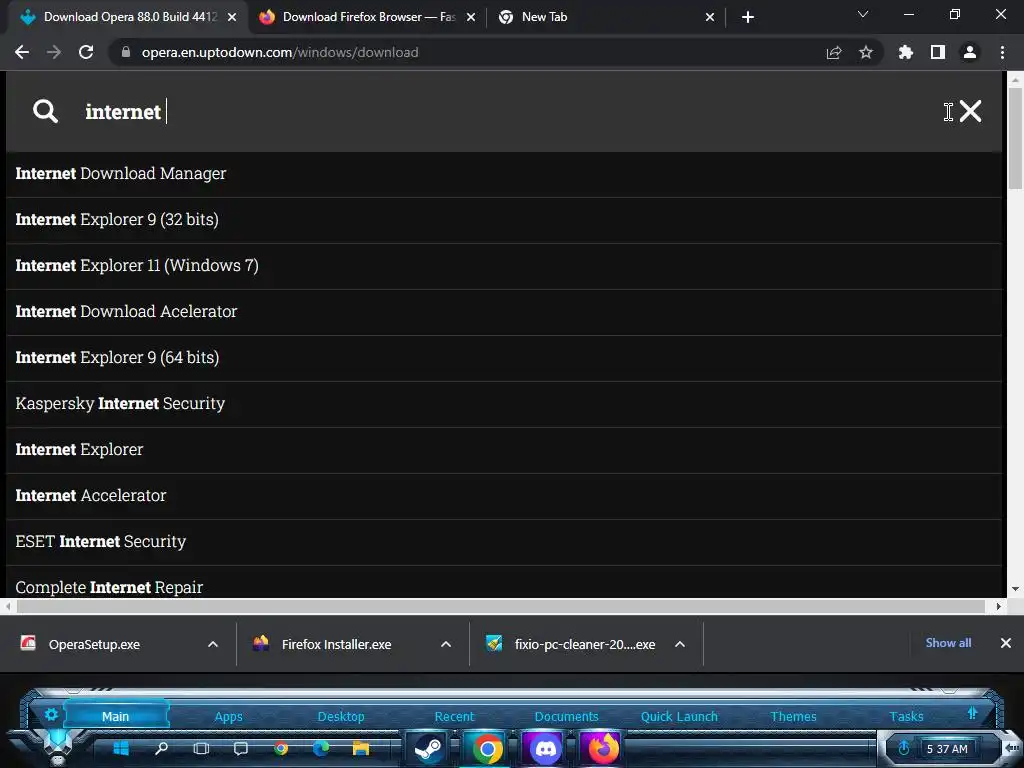This screenshot has width=1024, height=768.
Task: Launch Firefox from the dock
Action: 602,749
